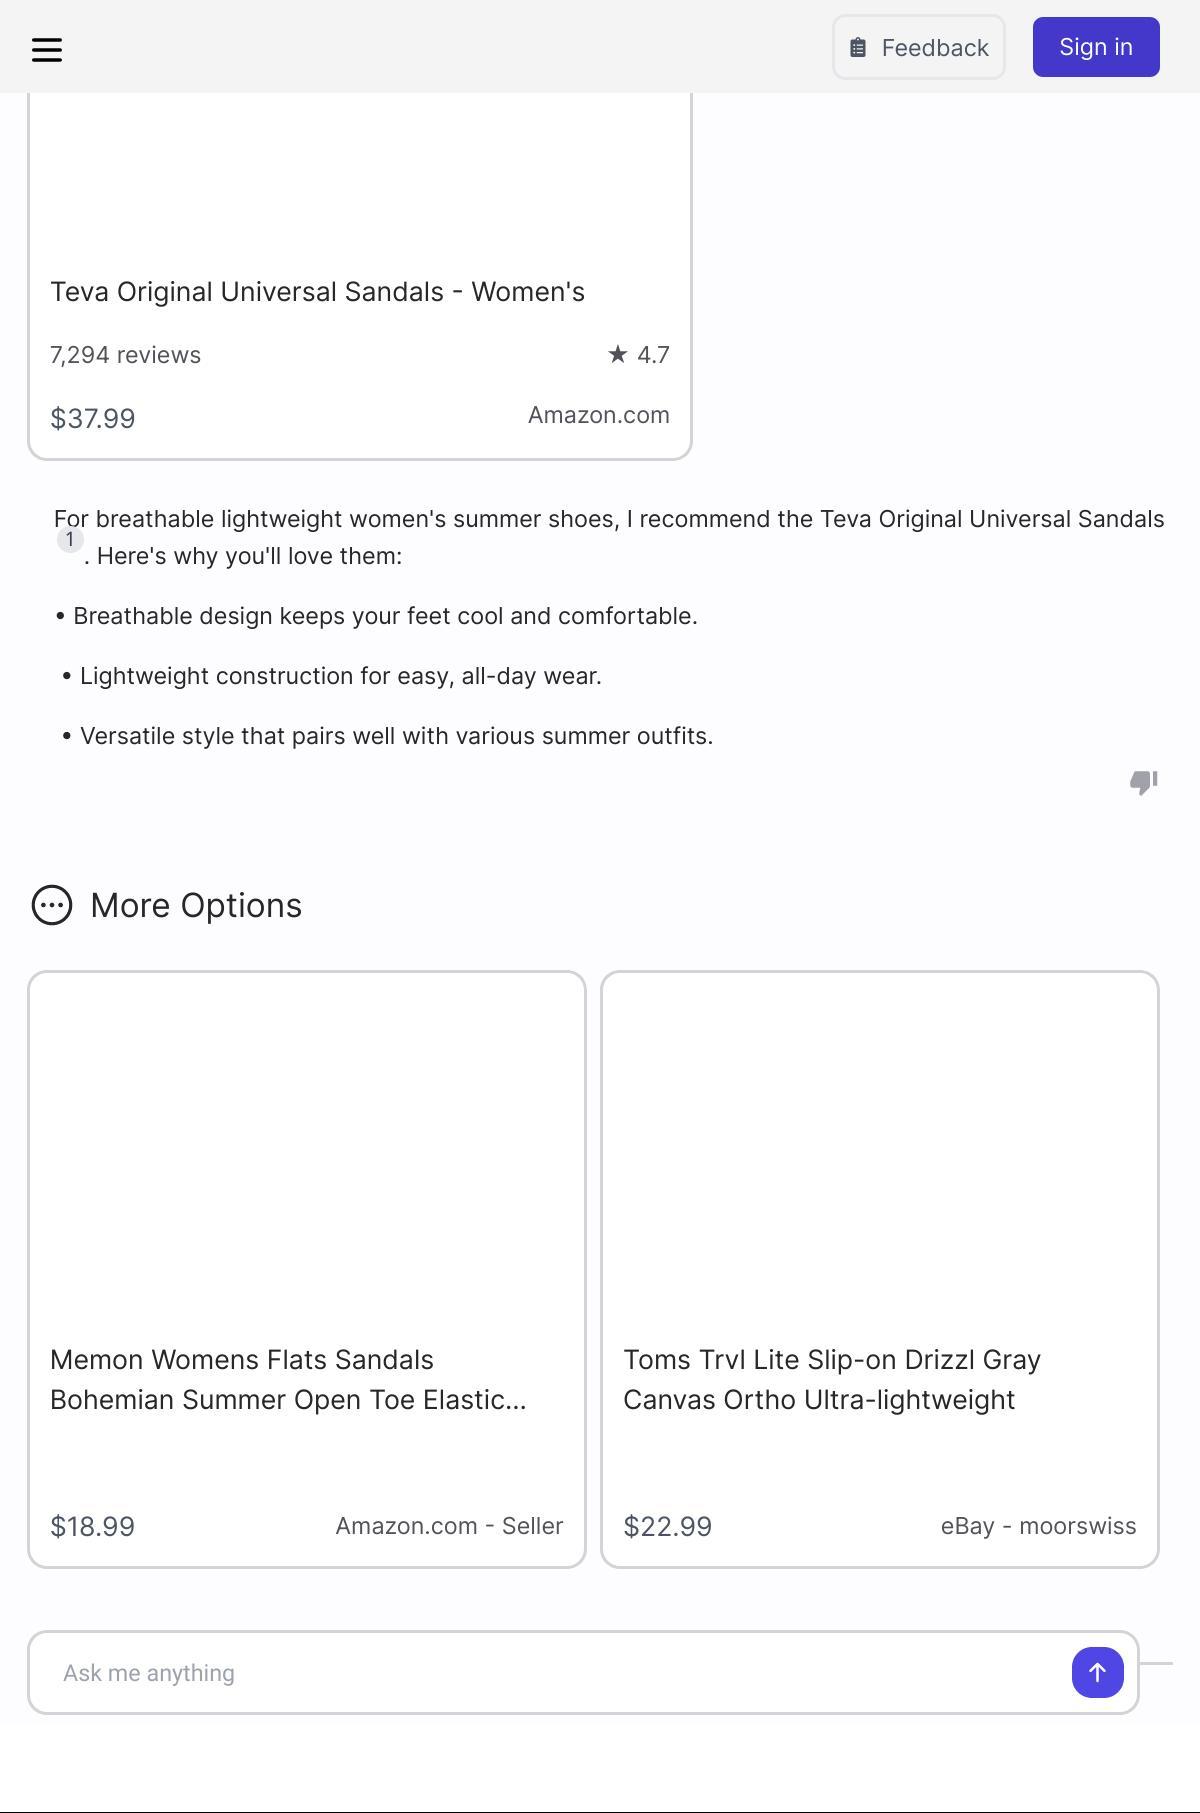Click the 7,294 reviews label
The width and height of the screenshot is (1200, 1813).
pyautogui.click(x=125, y=353)
